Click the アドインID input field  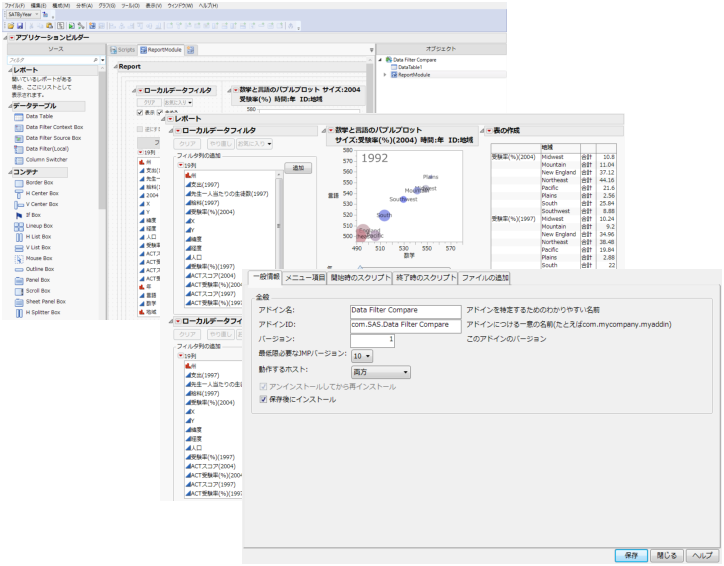click(406, 325)
